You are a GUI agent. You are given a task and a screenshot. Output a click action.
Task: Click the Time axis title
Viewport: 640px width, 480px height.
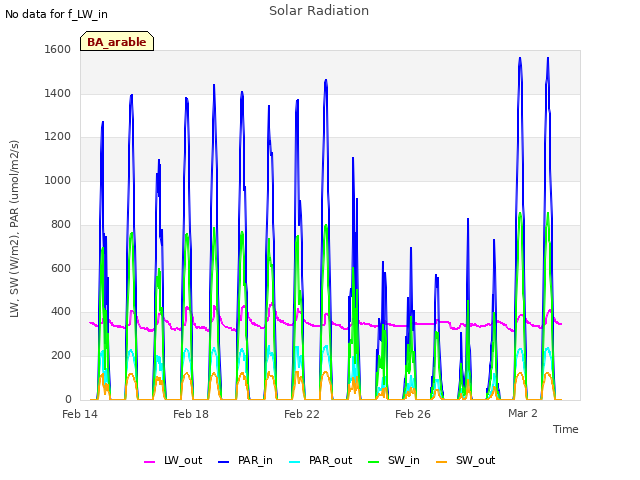click(566, 429)
